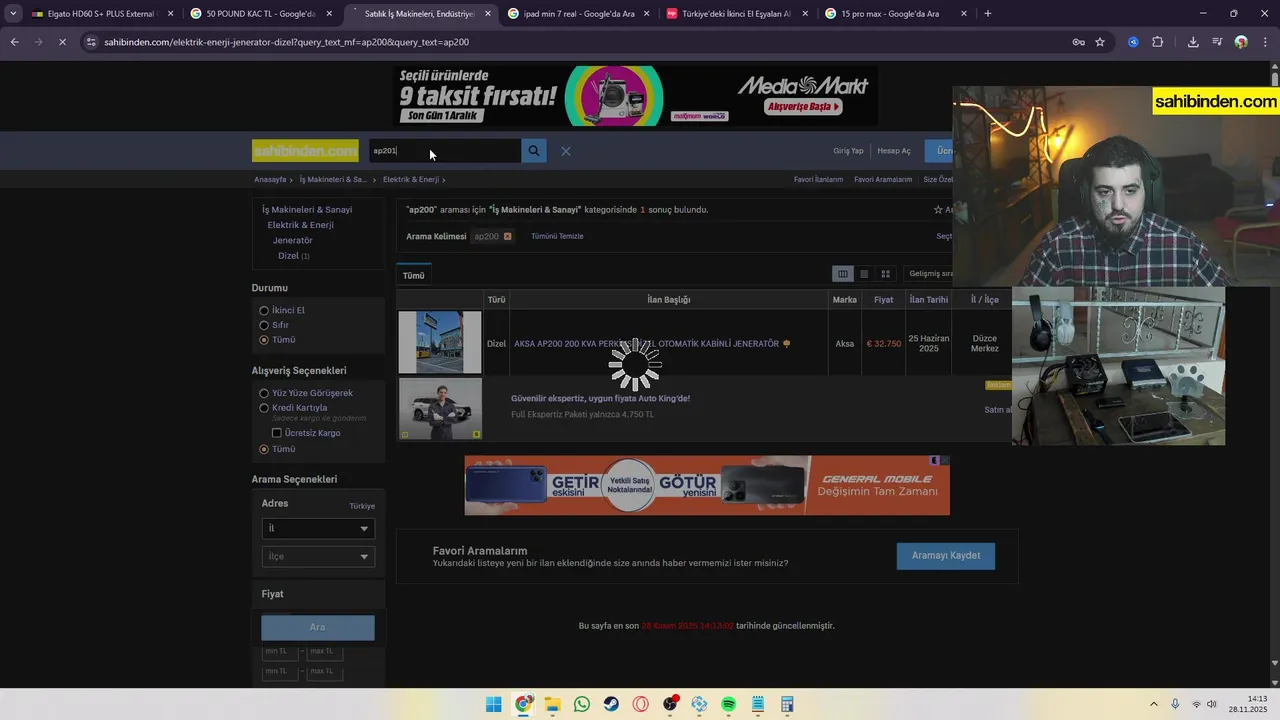The width and height of the screenshot is (1280, 720).
Task: Open the Jeneratör category
Action: point(293,241)
